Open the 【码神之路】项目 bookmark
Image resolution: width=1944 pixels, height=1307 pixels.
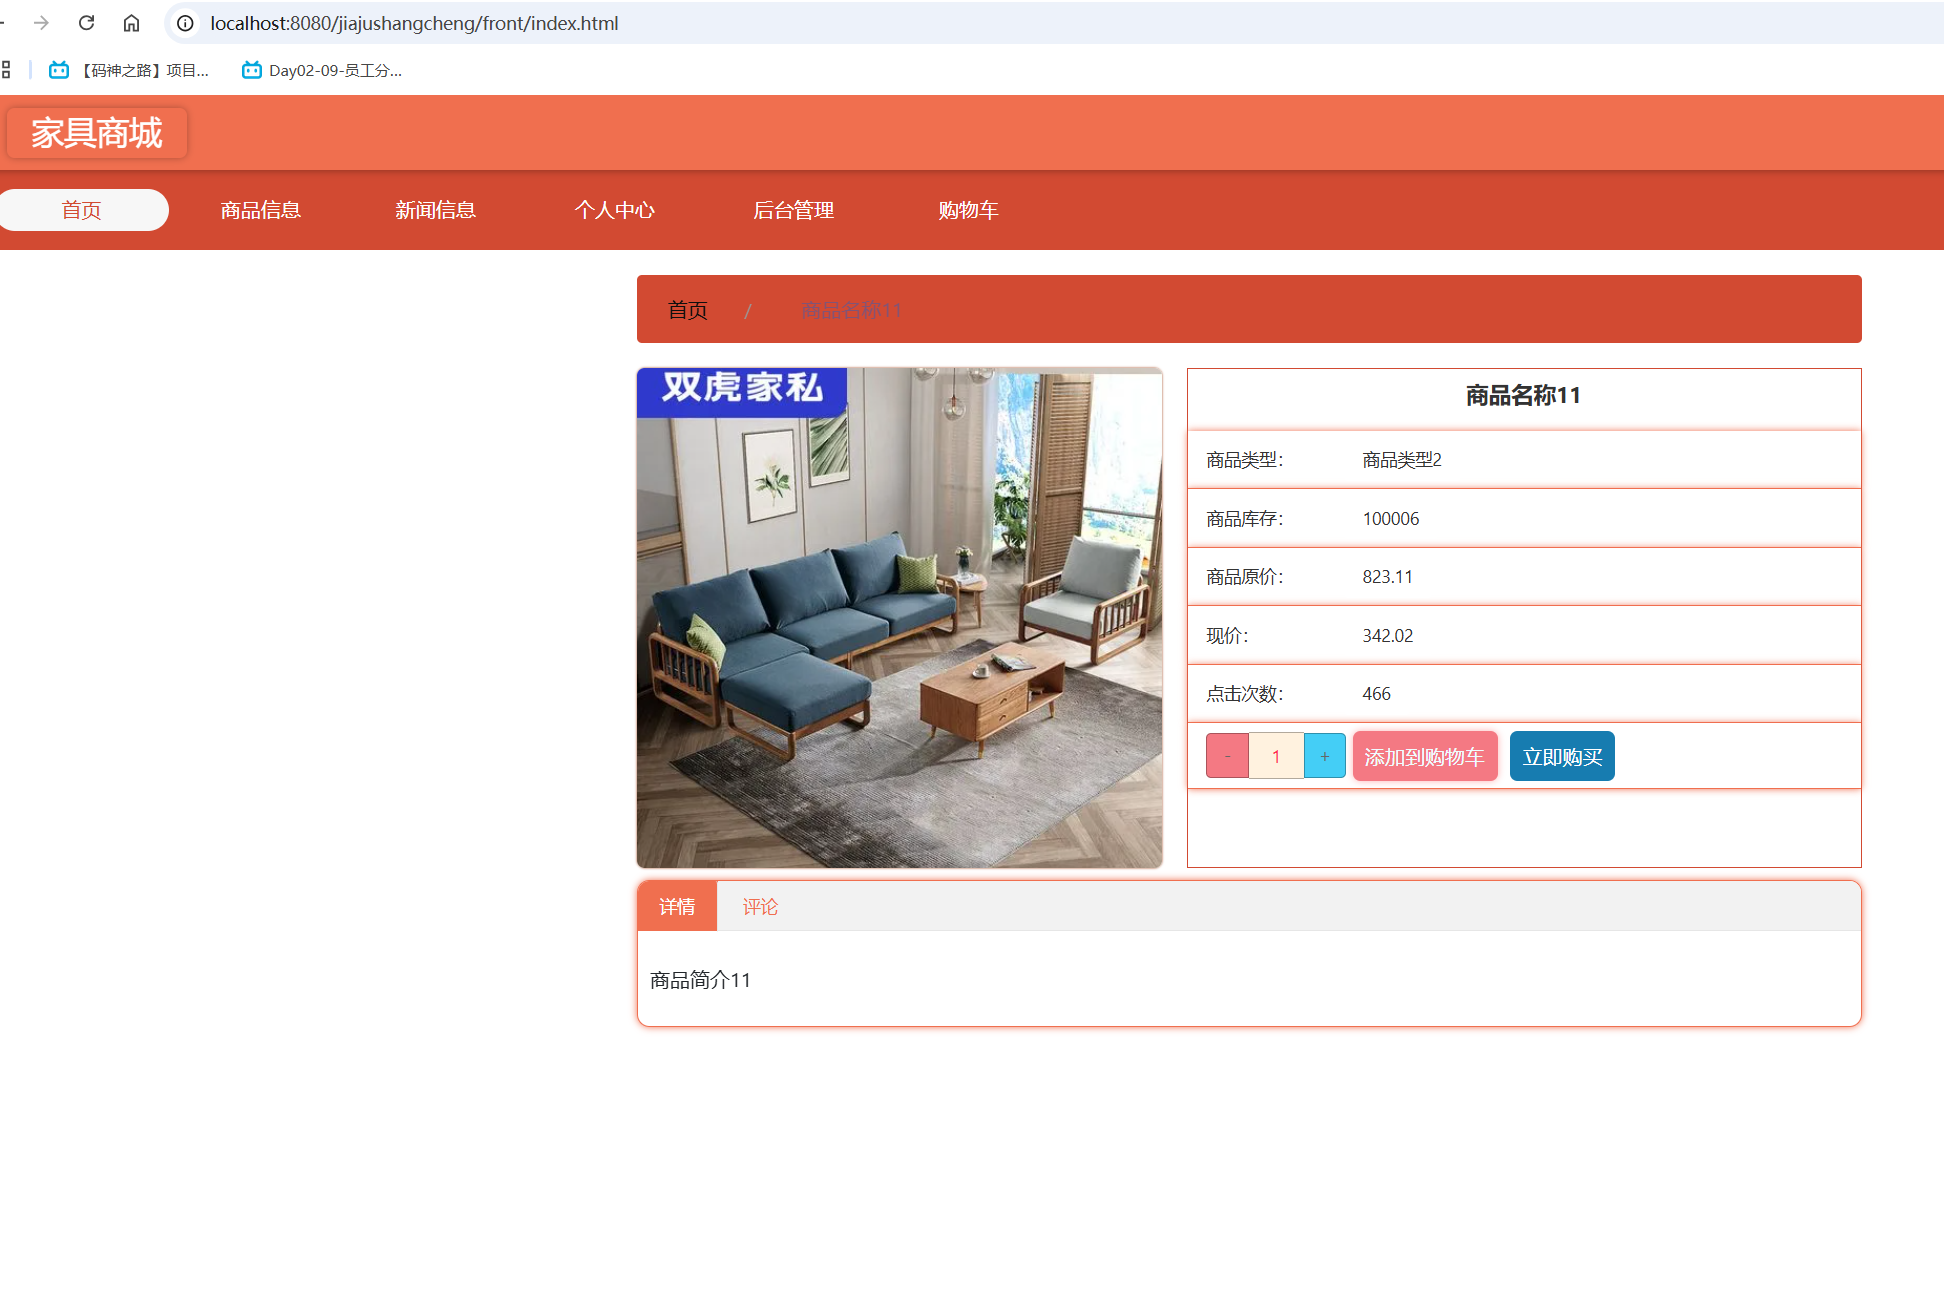click(130, 70)
